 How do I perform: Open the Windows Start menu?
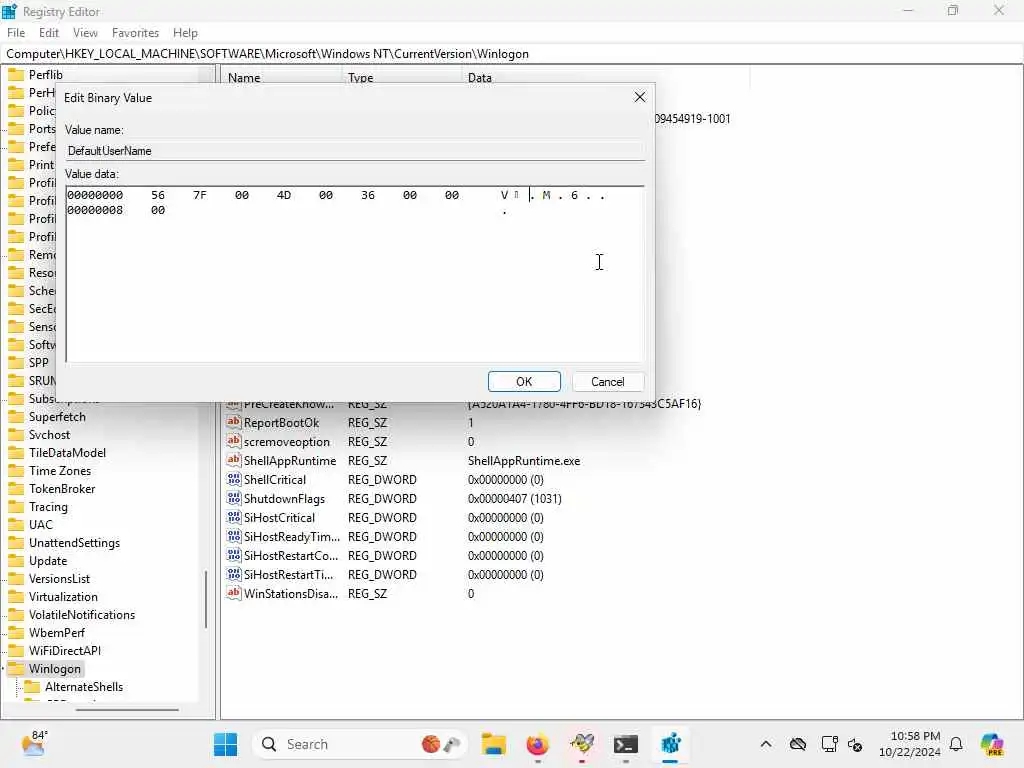pos(225,744)
